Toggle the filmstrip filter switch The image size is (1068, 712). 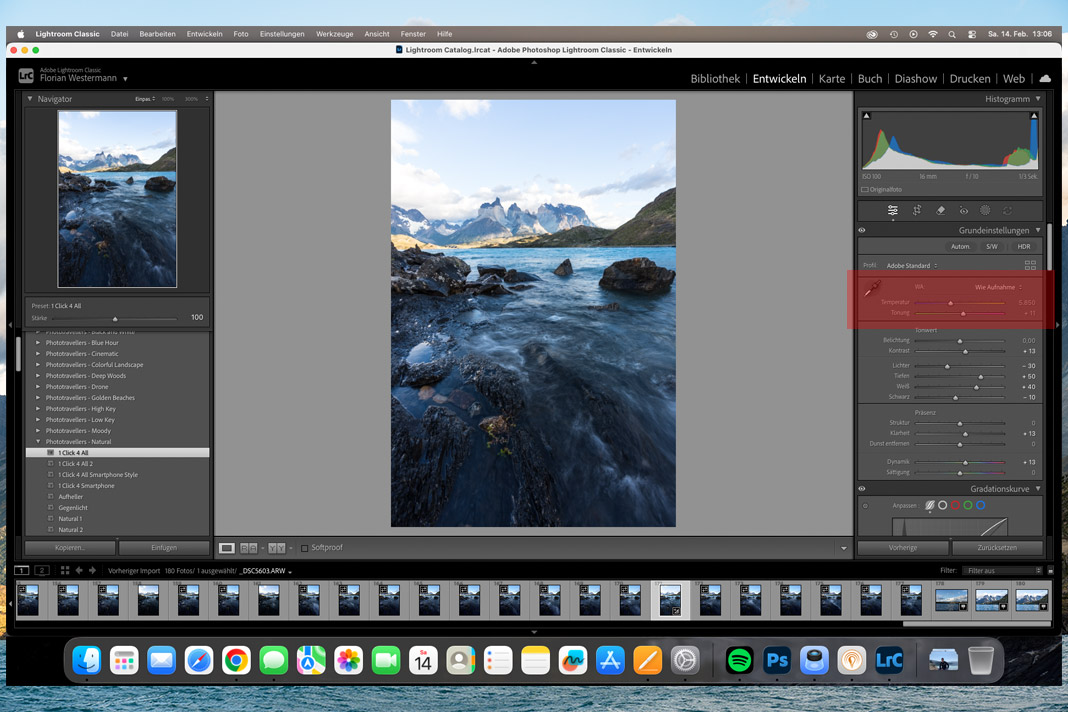1050,570
